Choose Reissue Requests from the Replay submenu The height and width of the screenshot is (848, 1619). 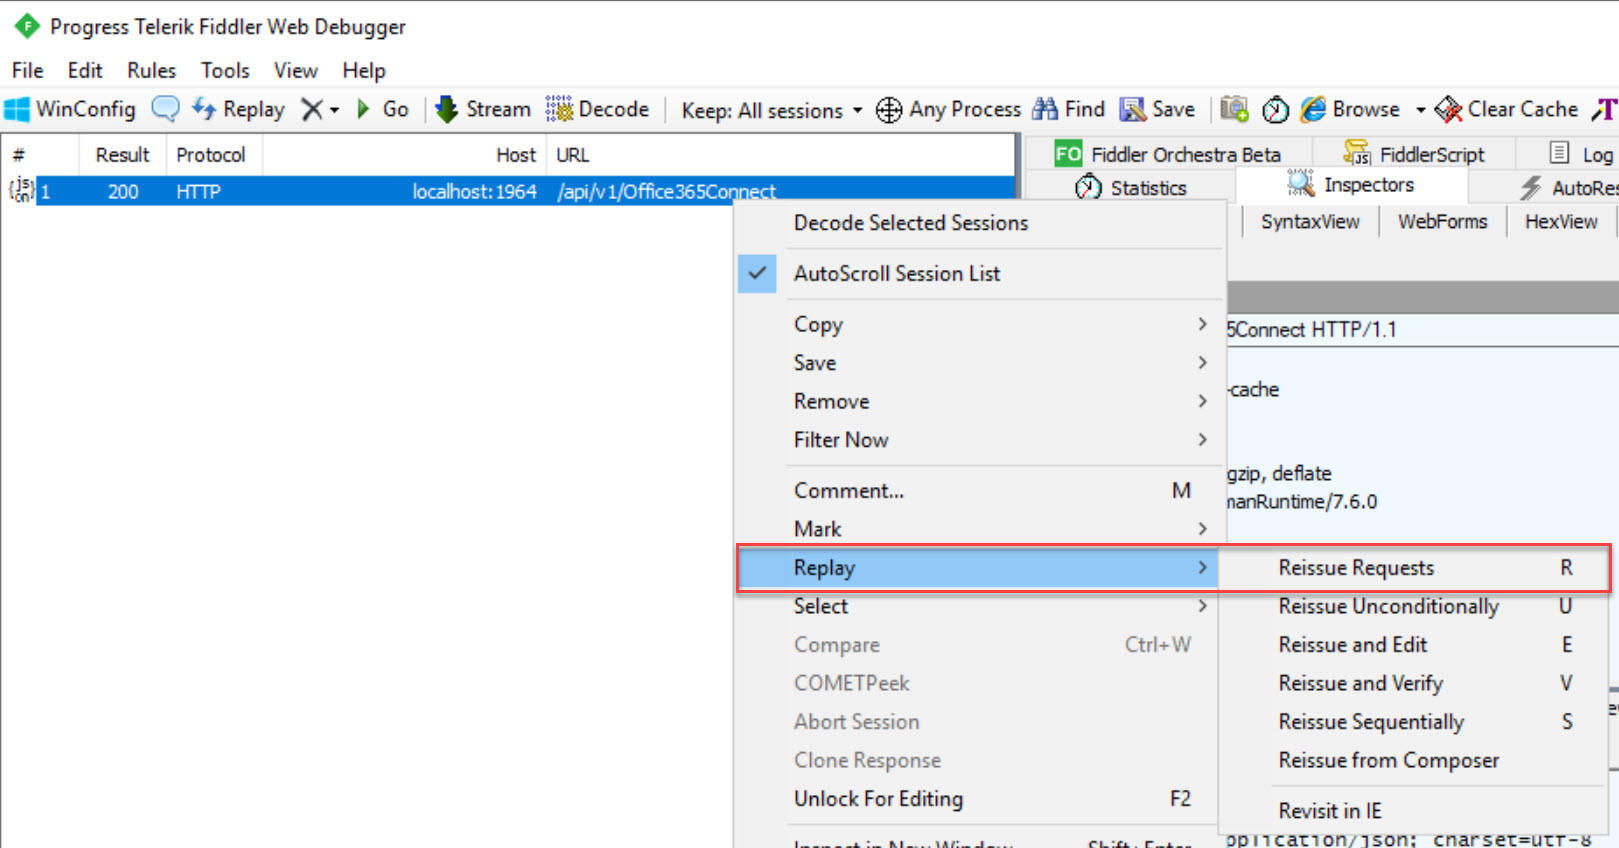click(1356, 567)
